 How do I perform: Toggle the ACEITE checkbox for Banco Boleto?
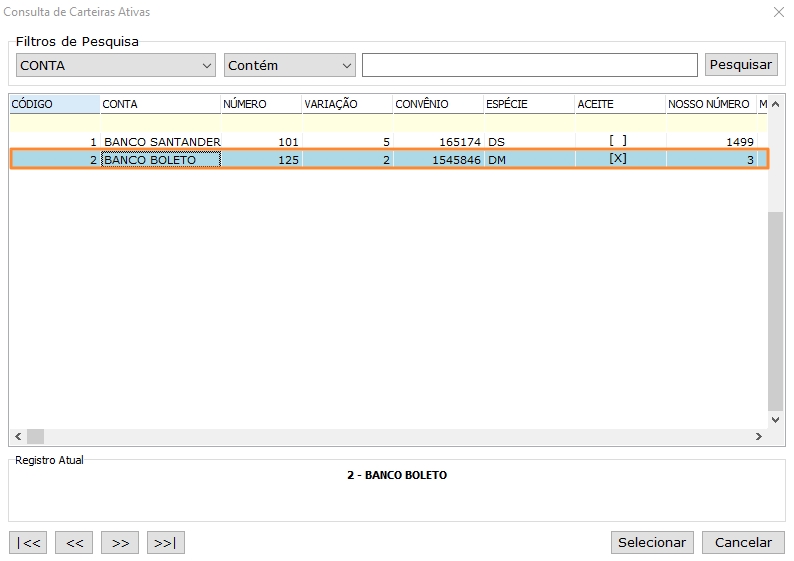click(618, 159)
